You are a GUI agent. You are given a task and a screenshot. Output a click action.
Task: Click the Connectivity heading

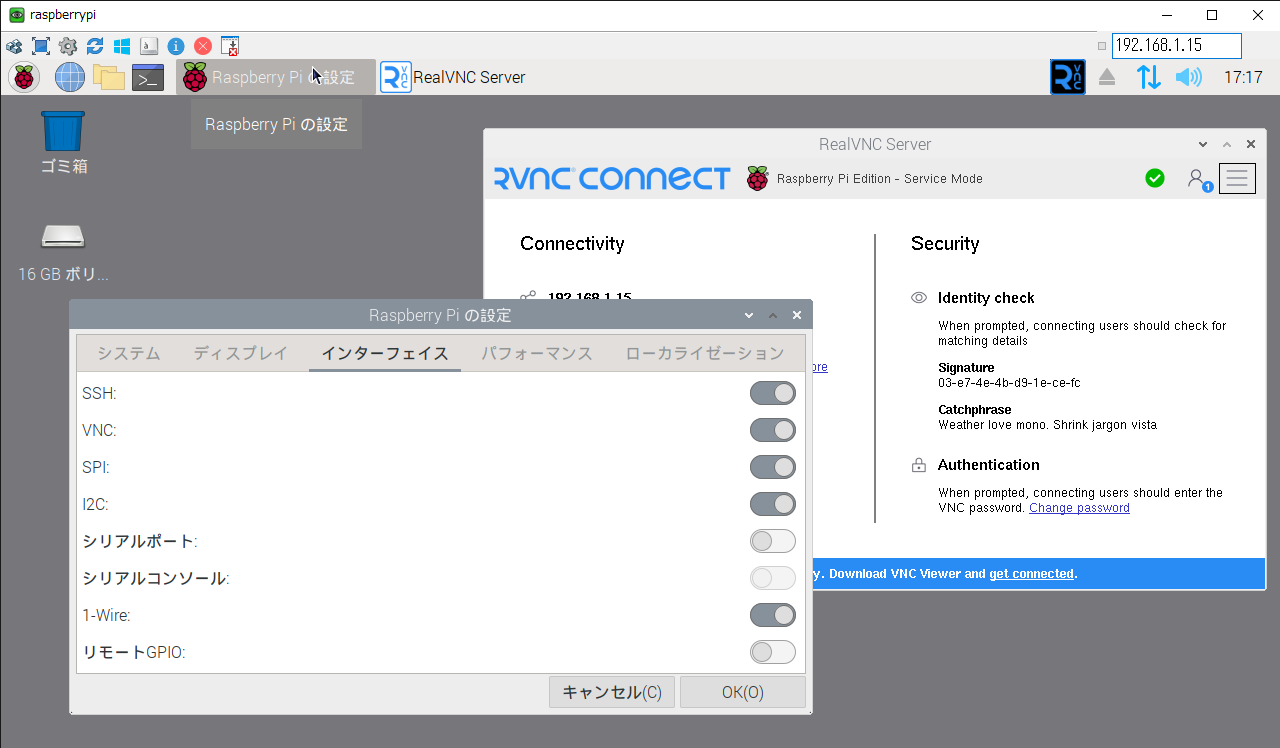572,244
